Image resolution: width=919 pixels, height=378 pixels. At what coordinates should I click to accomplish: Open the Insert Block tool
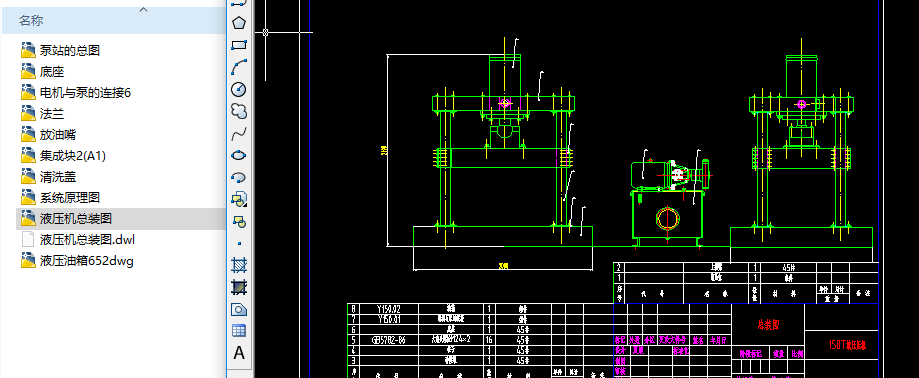[239, 199]
